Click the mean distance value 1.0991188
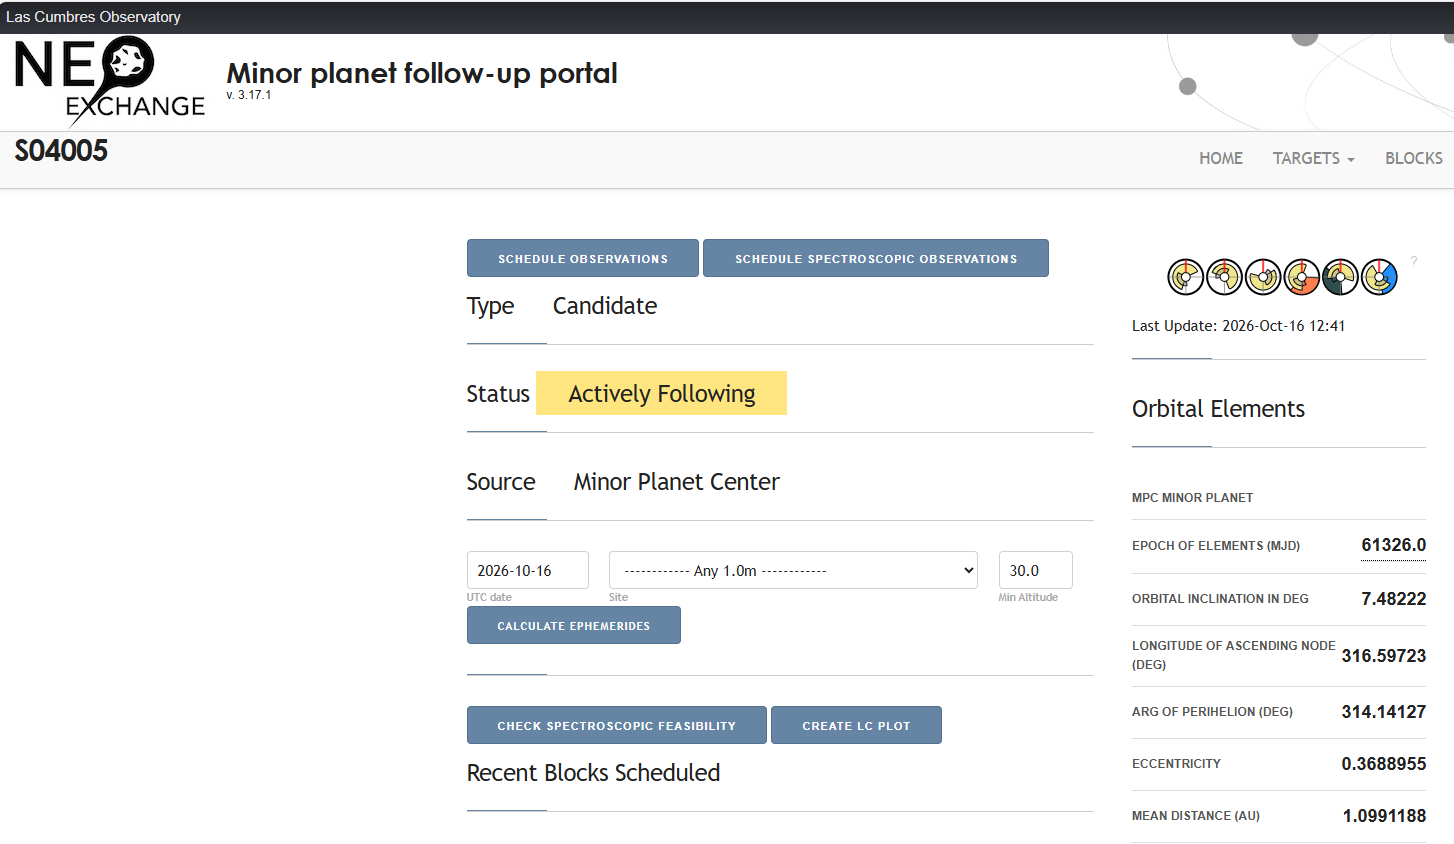This screenshot has height=844, width=1454. tap(1384, 816)
